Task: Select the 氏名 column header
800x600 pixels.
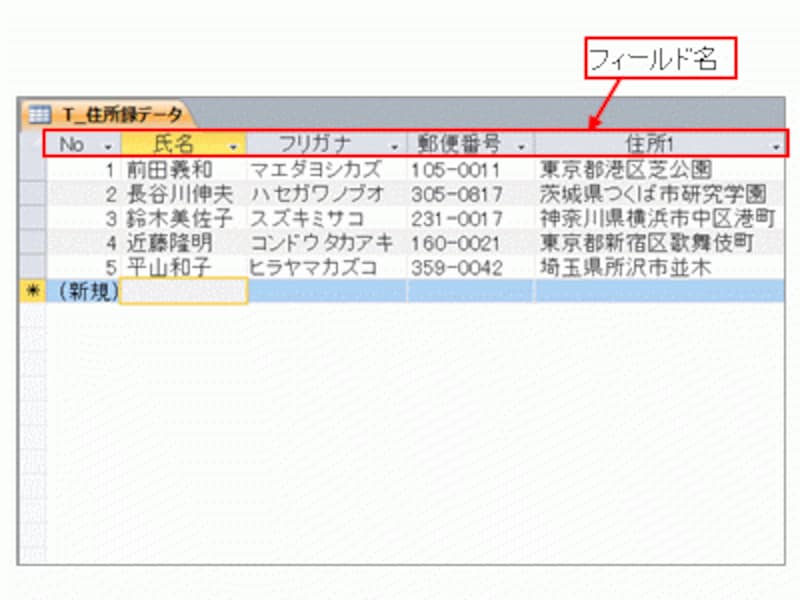Action: pos(184,144)
